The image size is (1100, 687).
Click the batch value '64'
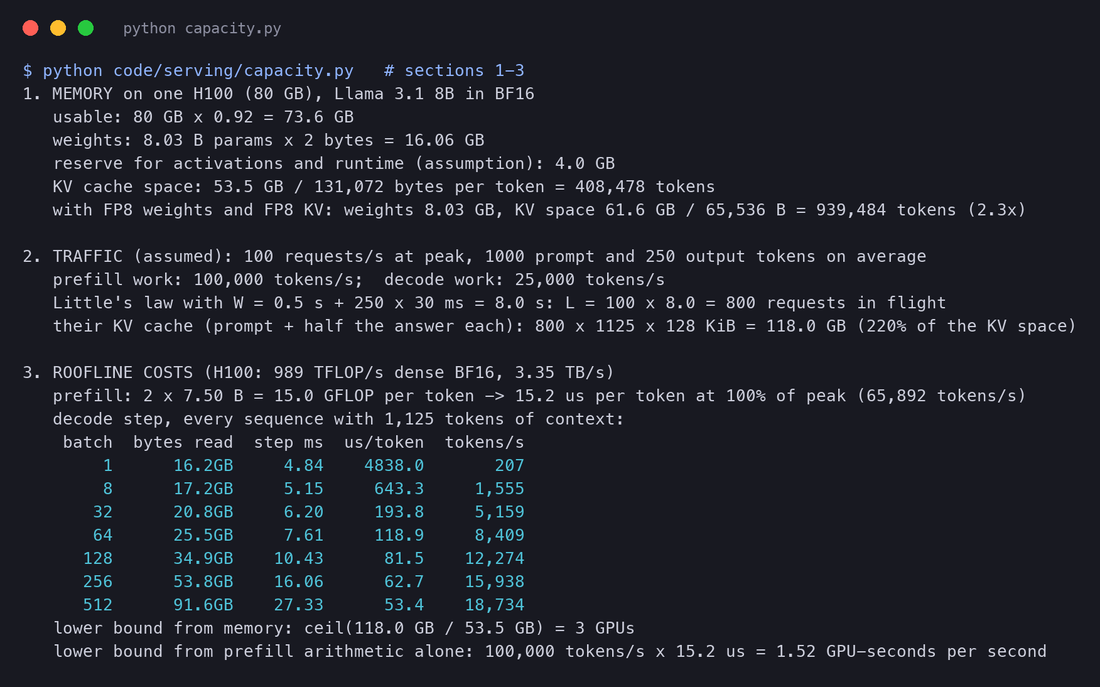[102, 535]
